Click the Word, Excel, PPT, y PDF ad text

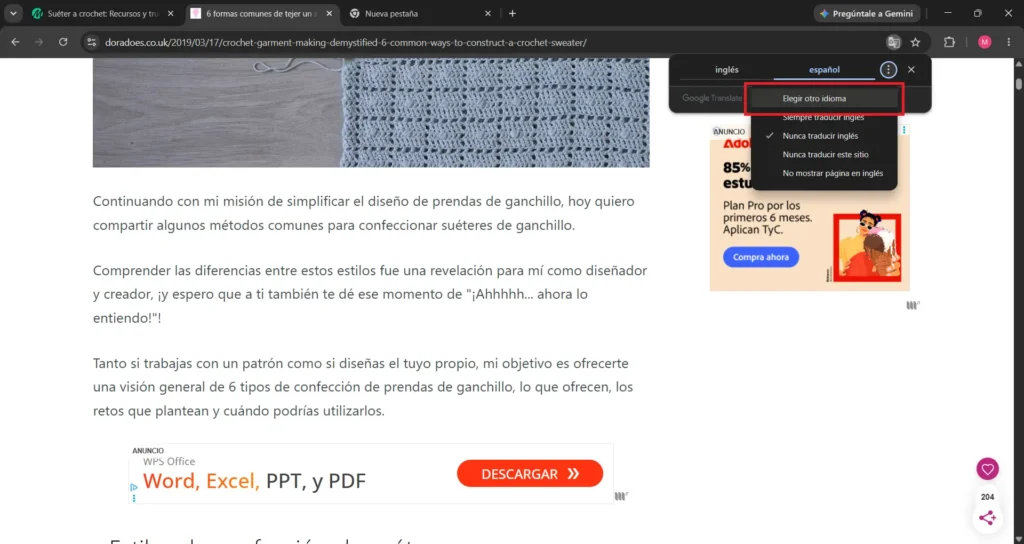pos(254,481)
